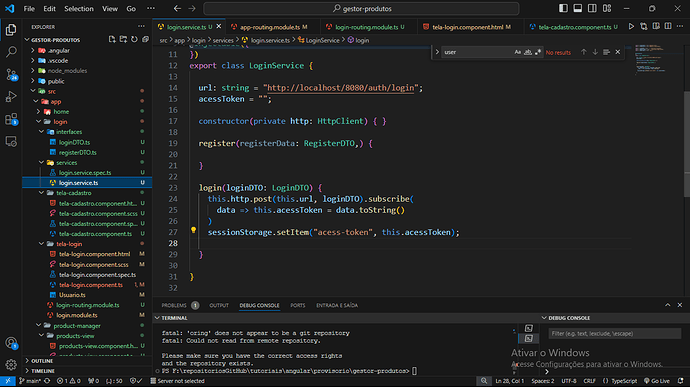The height and width of the screenshot is (387, 690).
Task: Click Ln 28, Col 1 position indicator
Action: (510, 381)
